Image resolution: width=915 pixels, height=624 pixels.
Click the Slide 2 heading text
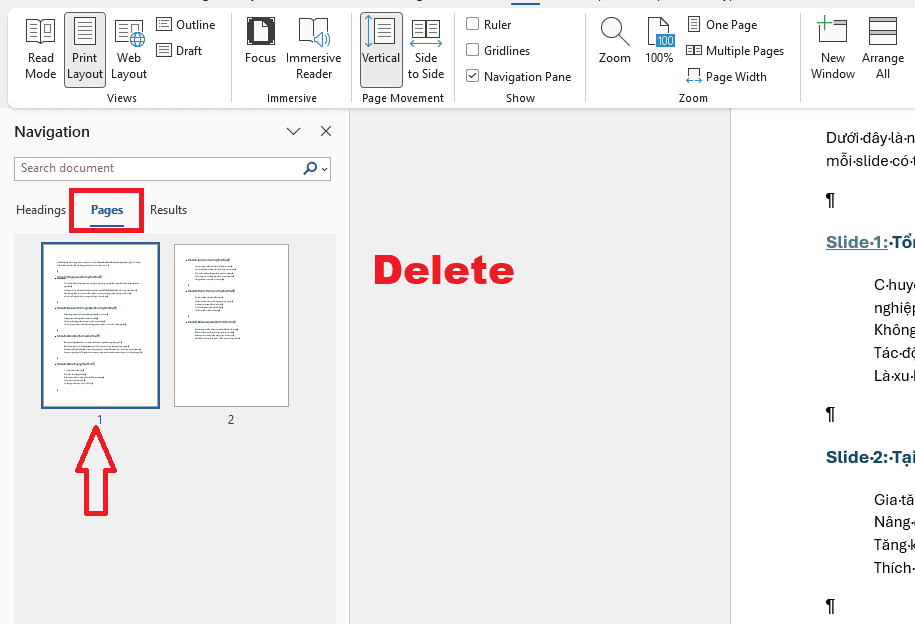pos(870,457)
